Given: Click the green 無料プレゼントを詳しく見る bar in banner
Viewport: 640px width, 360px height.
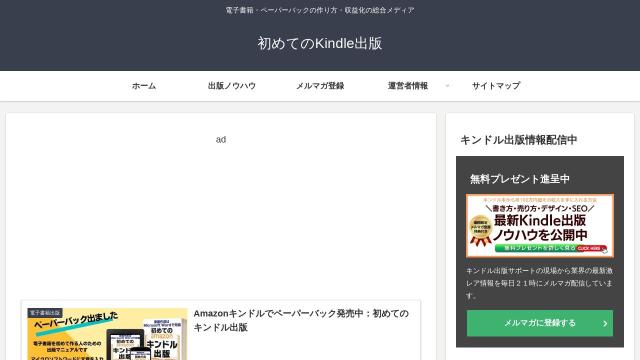Looking at the screenshot, I should [550, 248].
